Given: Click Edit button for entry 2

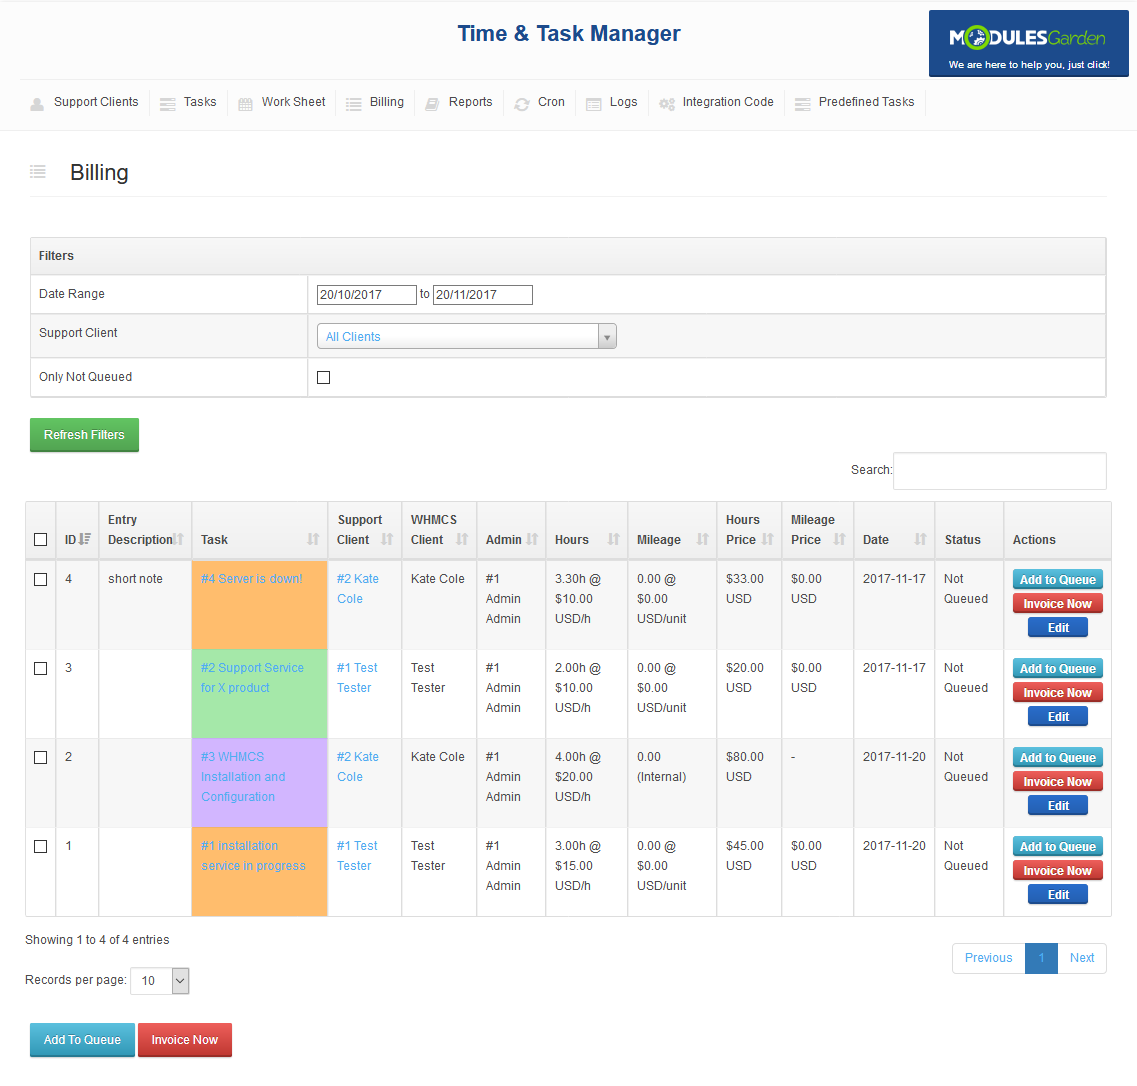Looking at the screenshot, I should 1058,805.
